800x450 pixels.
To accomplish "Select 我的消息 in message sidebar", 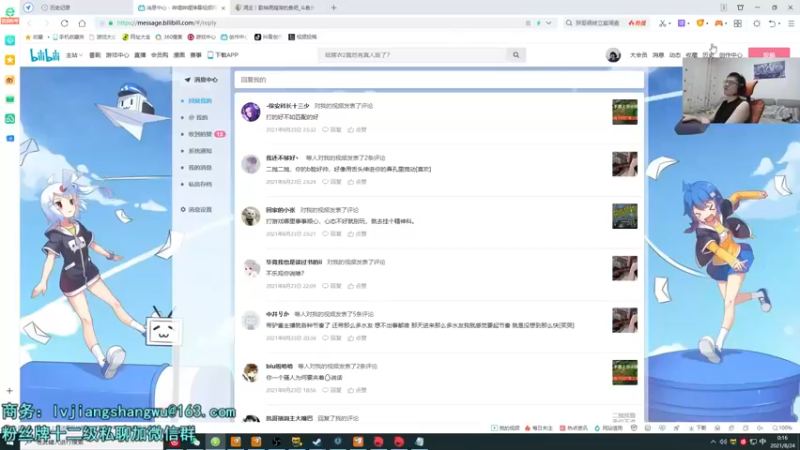I will point(199,167).
